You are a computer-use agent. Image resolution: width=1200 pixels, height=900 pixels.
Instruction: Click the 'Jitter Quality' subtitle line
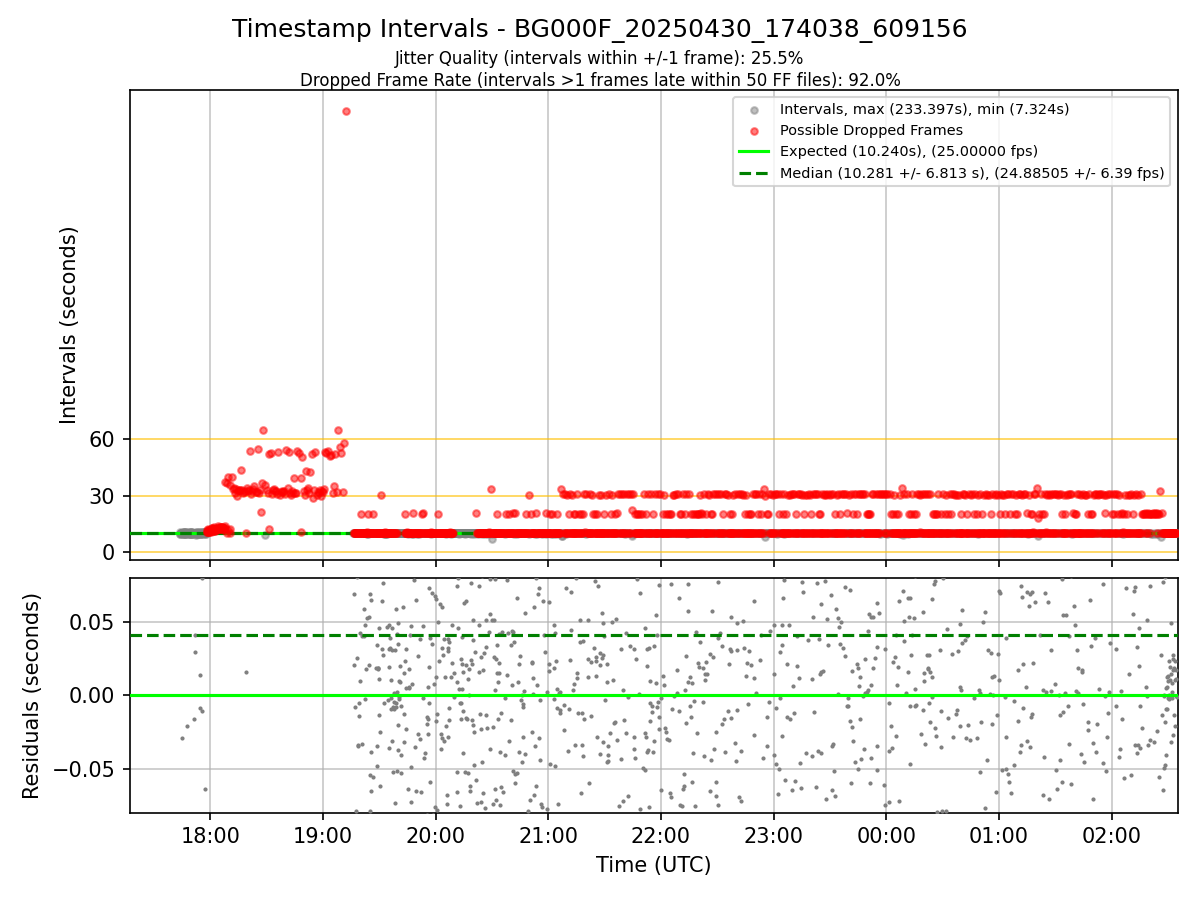pos(599,59)
